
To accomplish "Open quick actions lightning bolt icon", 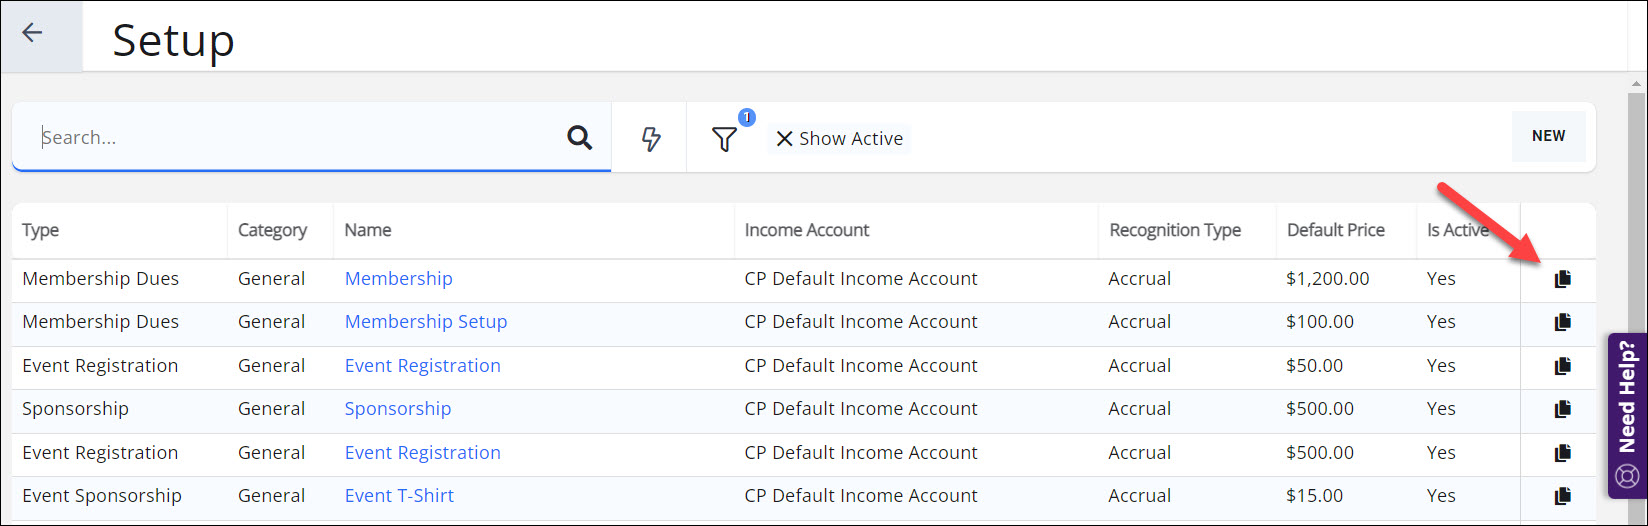I will (650, 138).
